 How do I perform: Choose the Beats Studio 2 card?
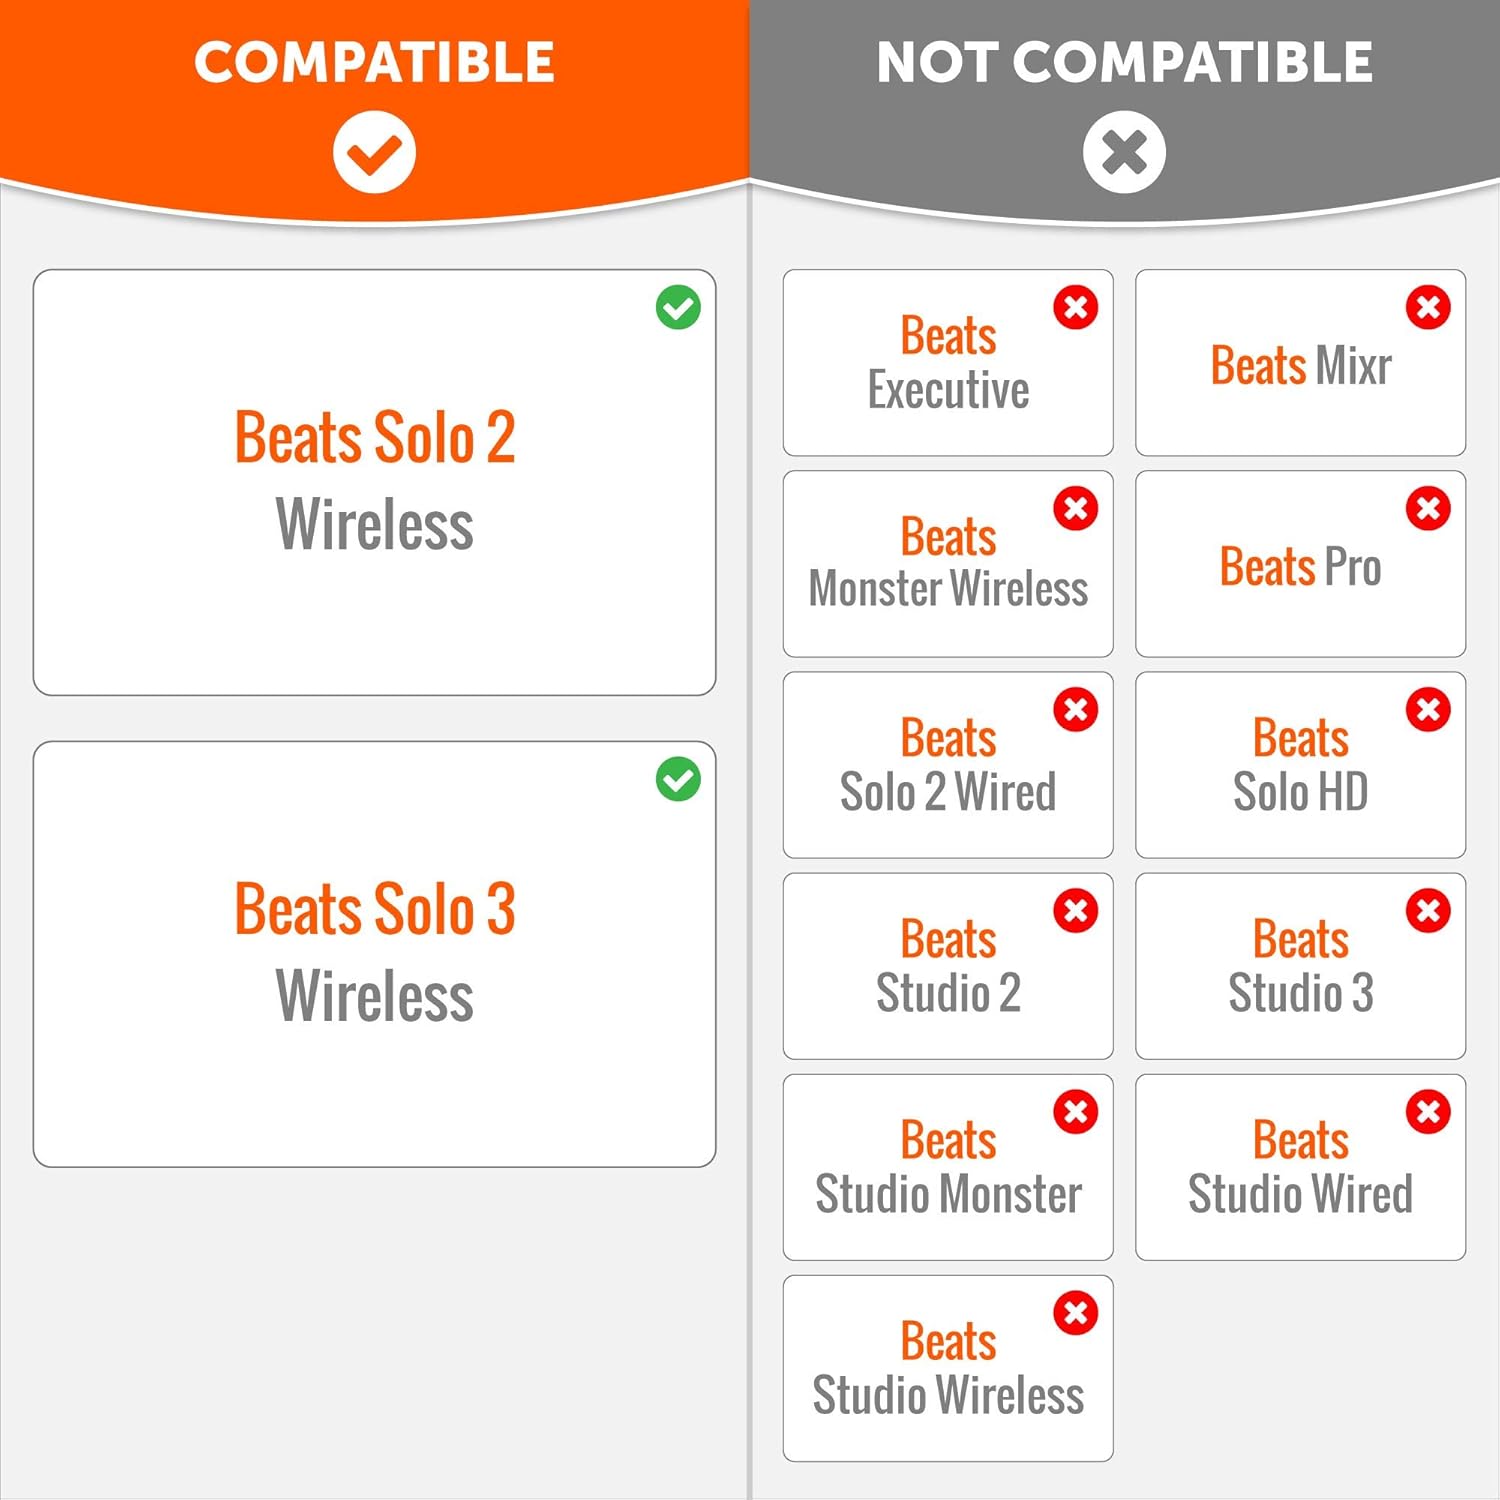[947, 966]
